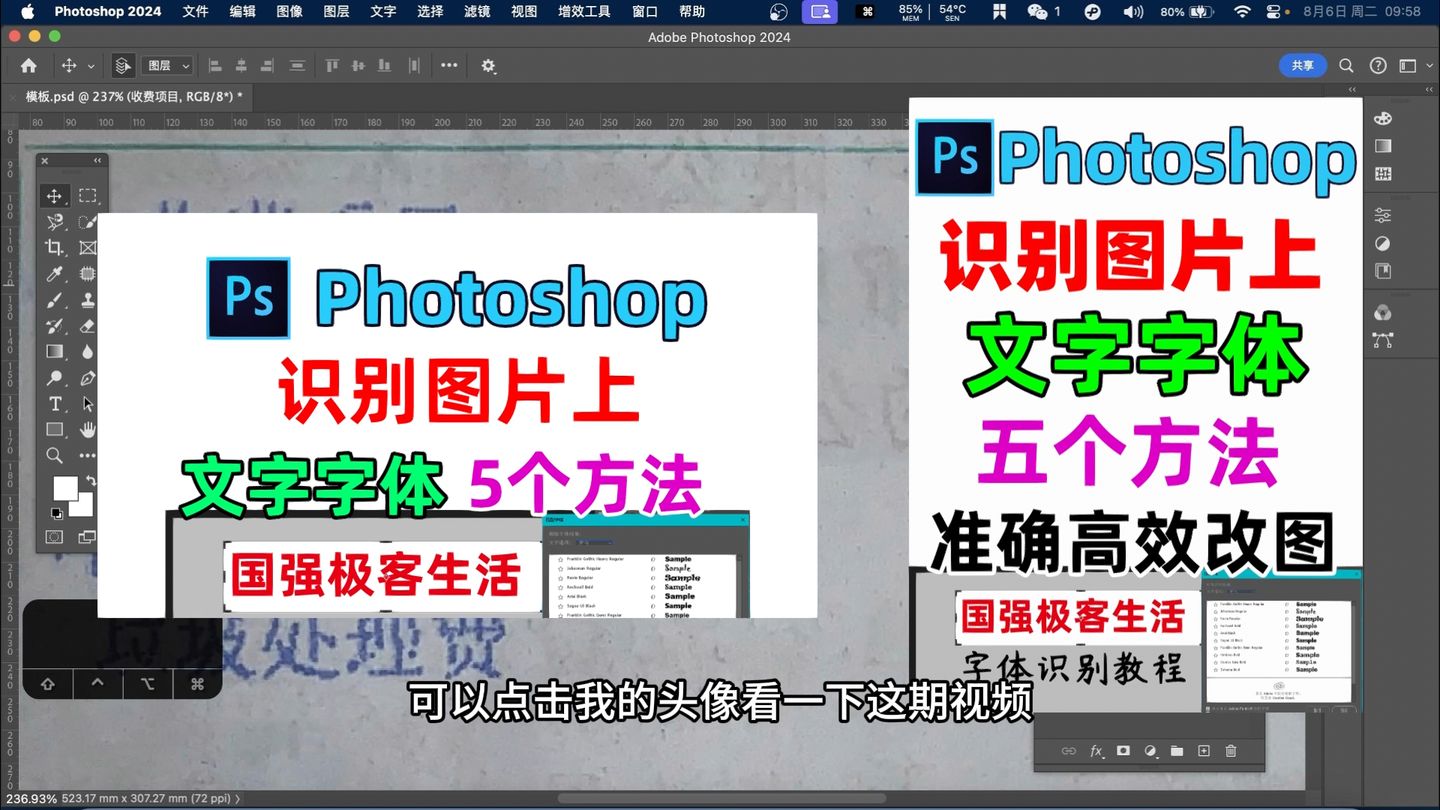This screenshot has height=810, width=1440.
Task: Open more align options three dots
Action: click(x=449, y=66)
